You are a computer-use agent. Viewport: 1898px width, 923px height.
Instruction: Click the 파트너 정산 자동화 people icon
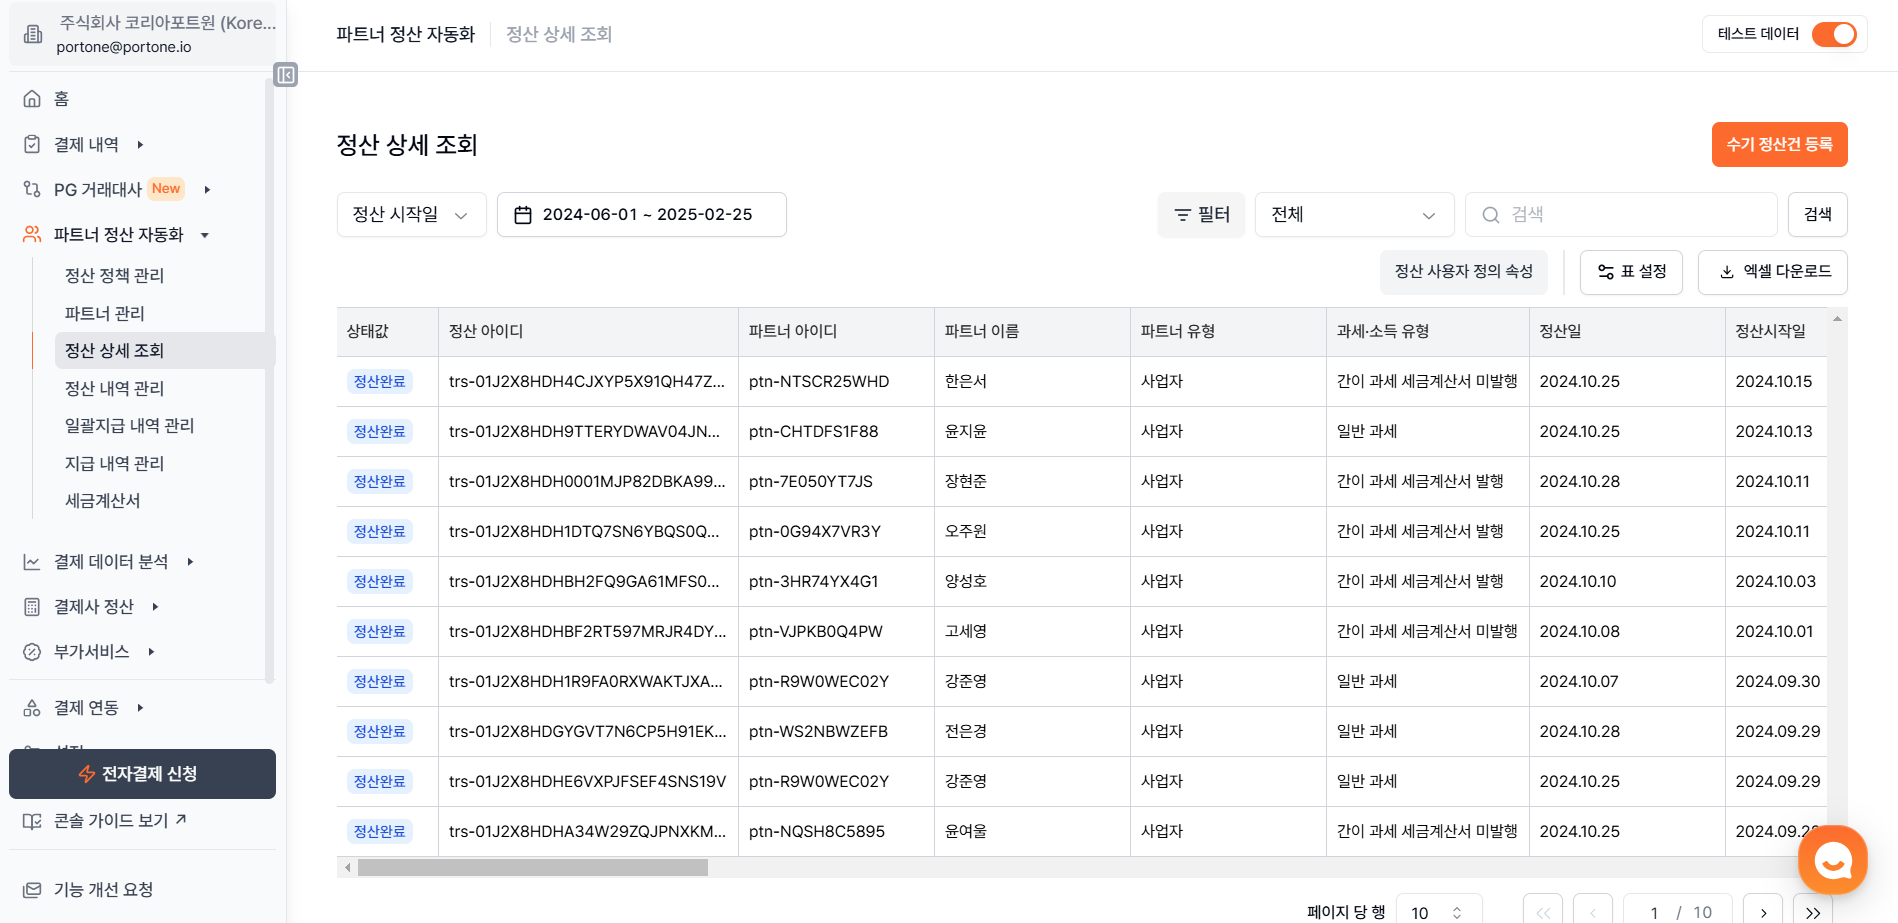click(x=32, y=234)
